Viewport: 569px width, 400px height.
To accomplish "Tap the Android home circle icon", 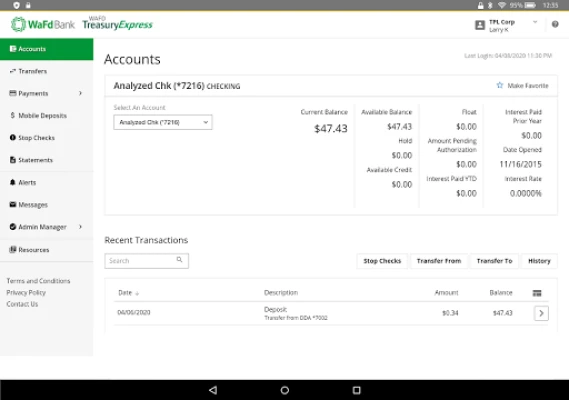I will [284, 390].
